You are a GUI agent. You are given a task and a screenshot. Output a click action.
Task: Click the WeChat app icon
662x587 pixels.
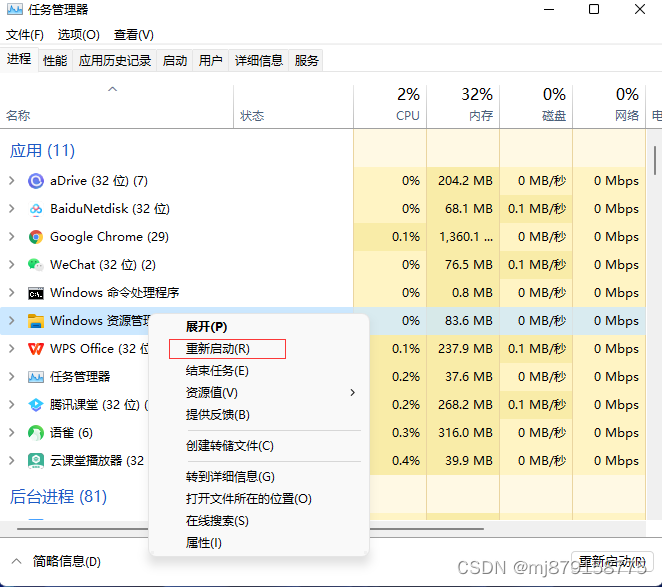pyautogui.click(x=36, y=265)
